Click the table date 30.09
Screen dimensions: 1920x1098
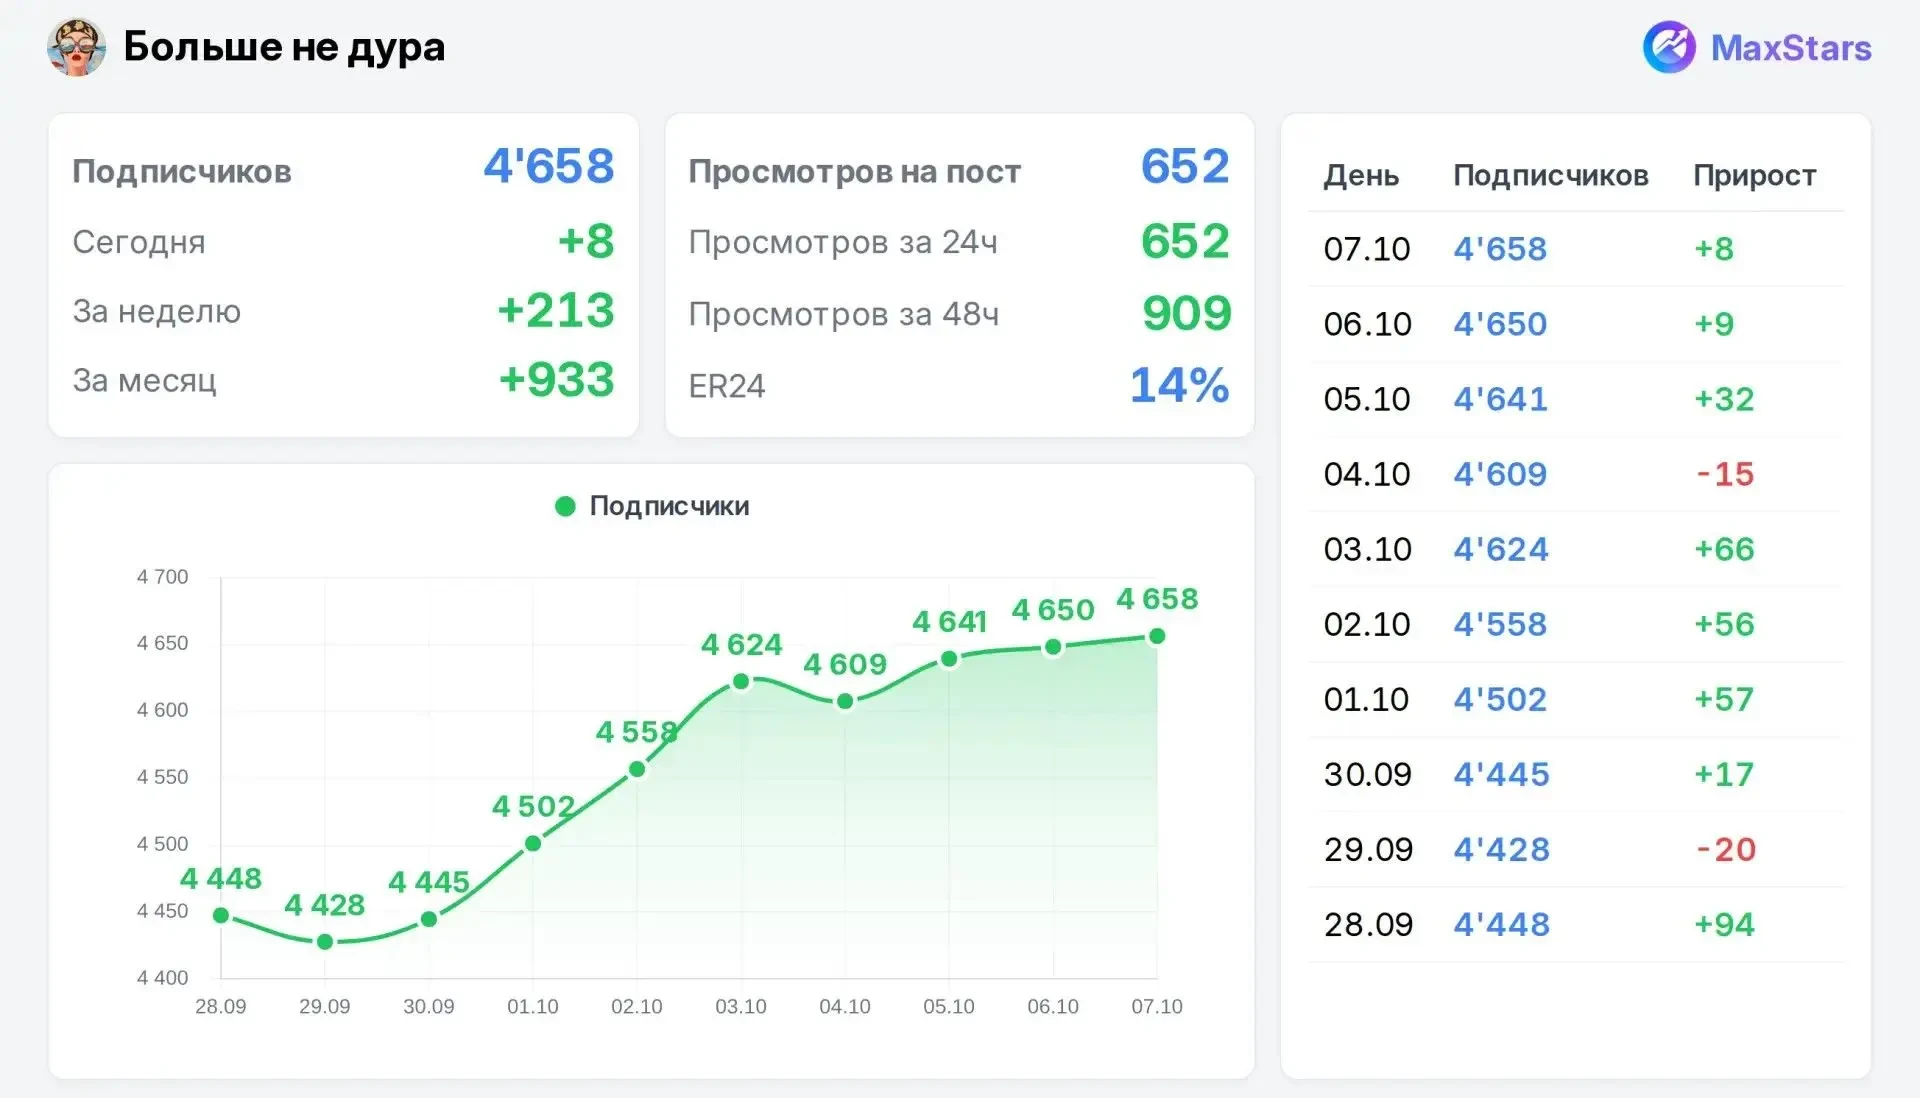(x=1367, y=773)
